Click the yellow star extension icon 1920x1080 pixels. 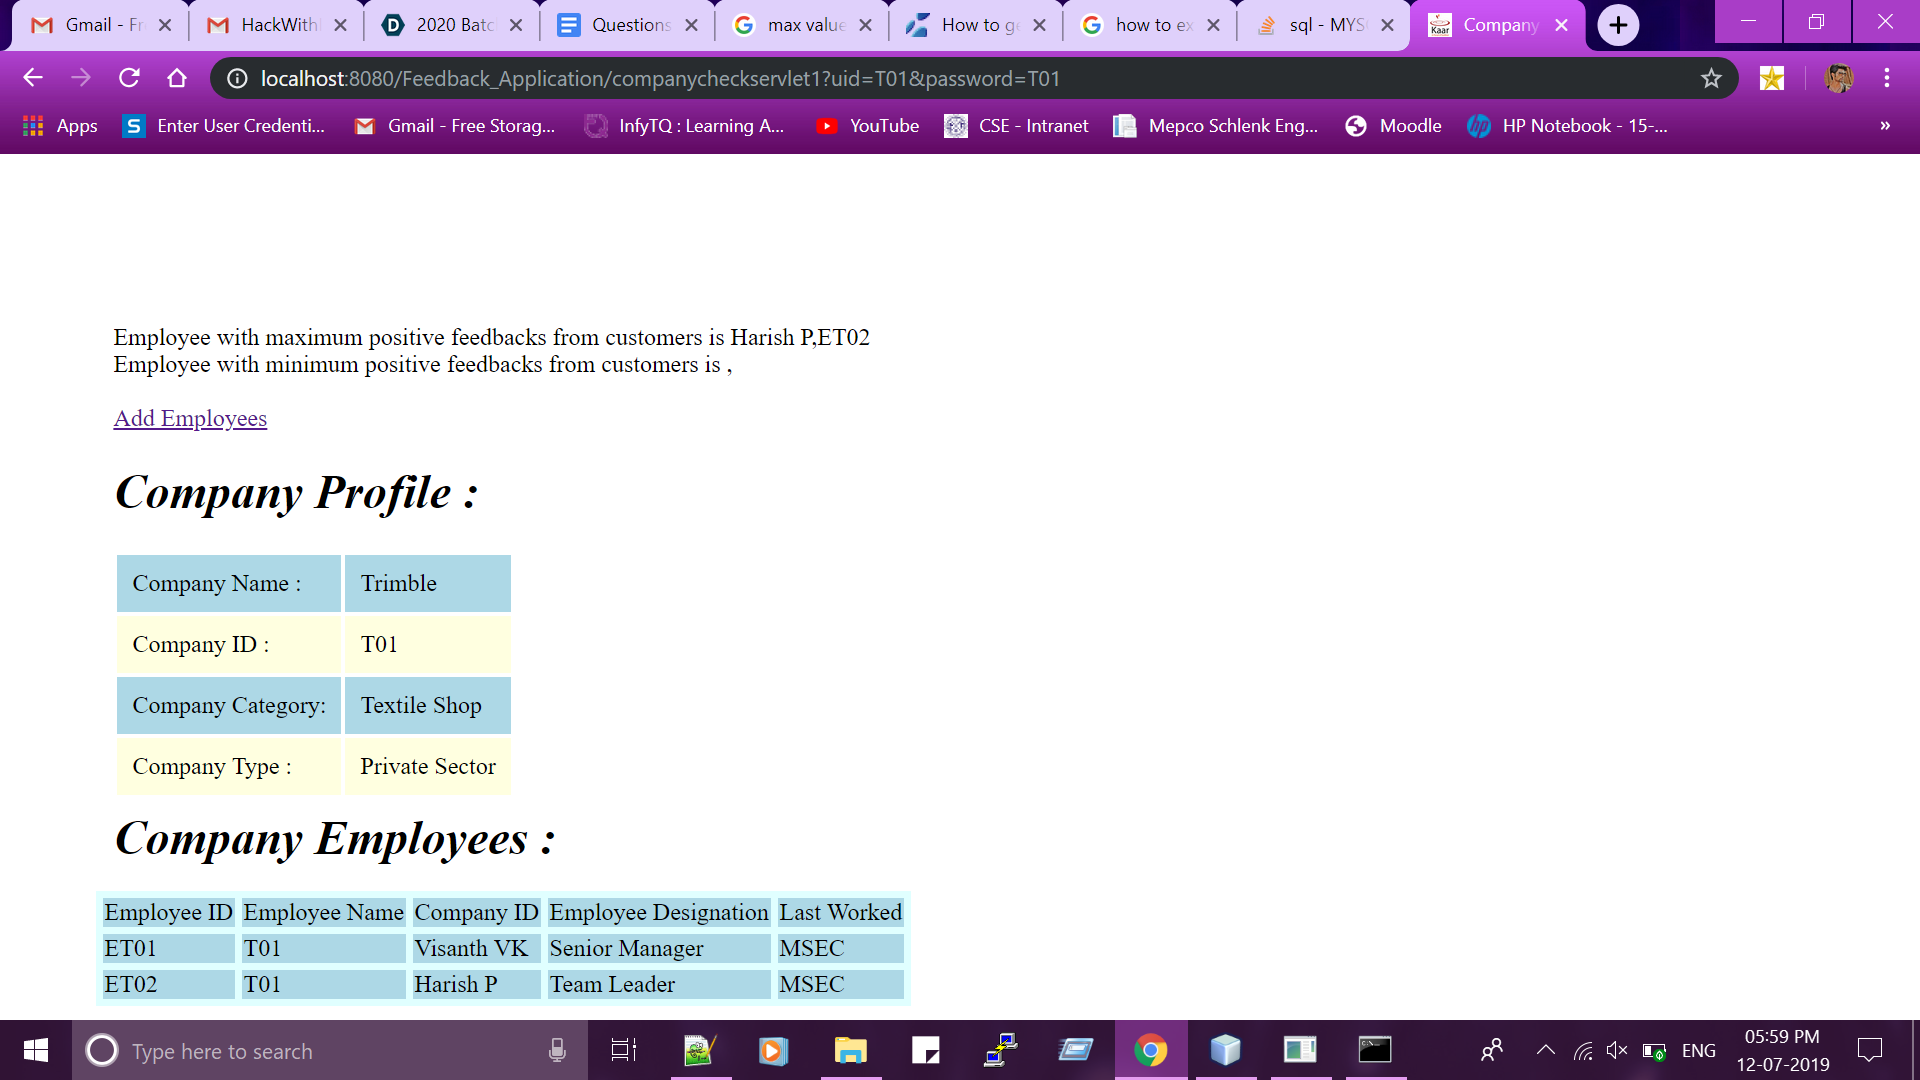click(x=1772, y=78)
